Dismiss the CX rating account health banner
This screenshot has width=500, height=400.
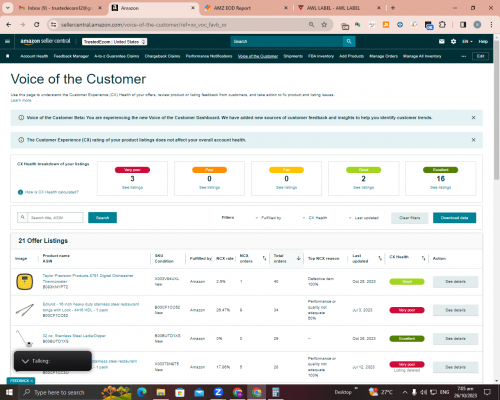point(473,140)
